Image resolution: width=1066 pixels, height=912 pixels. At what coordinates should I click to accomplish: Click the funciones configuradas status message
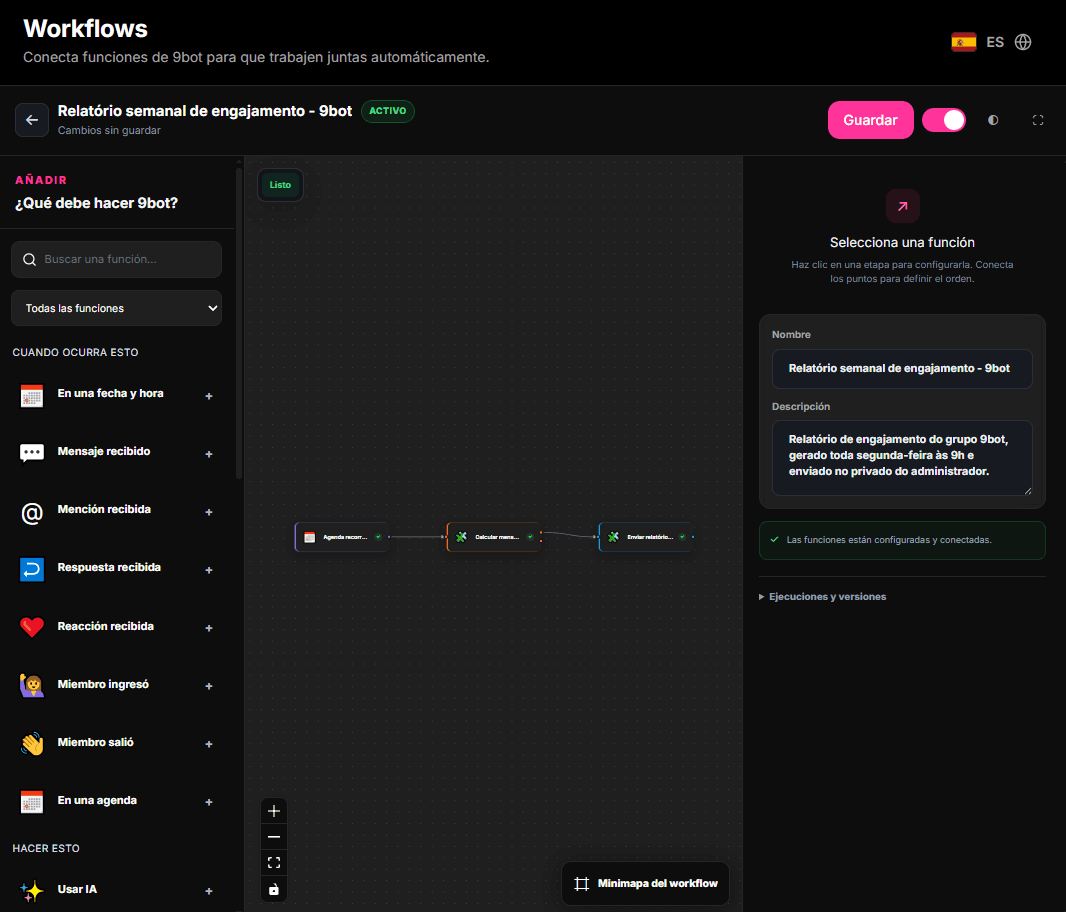[902, 540]
